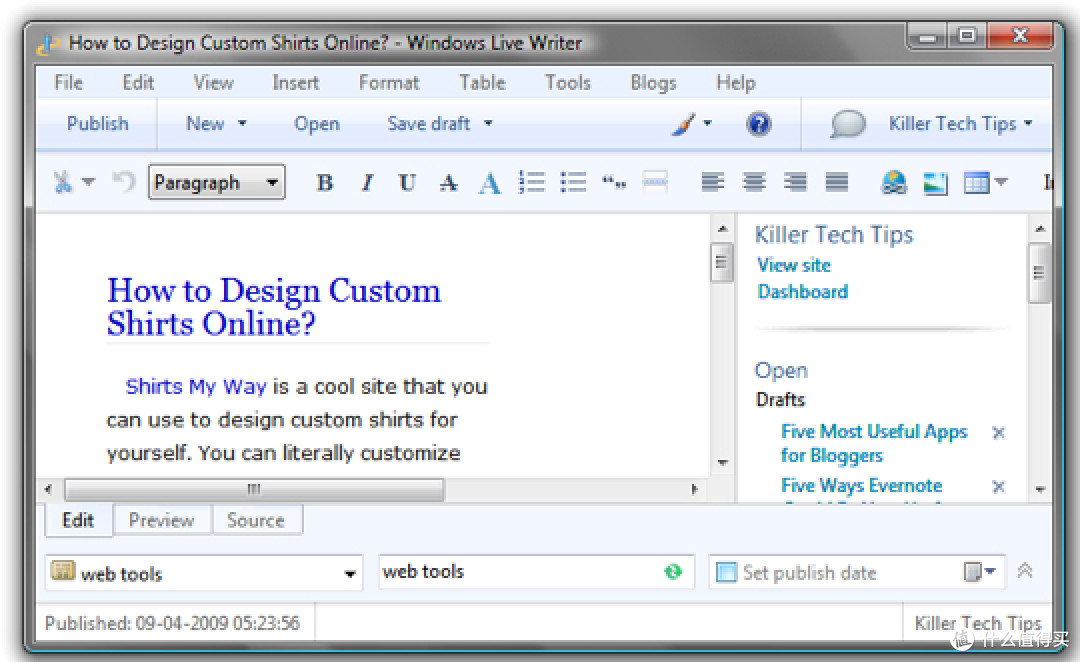
Task: Remove the Five Most Useful Apps draft
Action: [998, 433]
